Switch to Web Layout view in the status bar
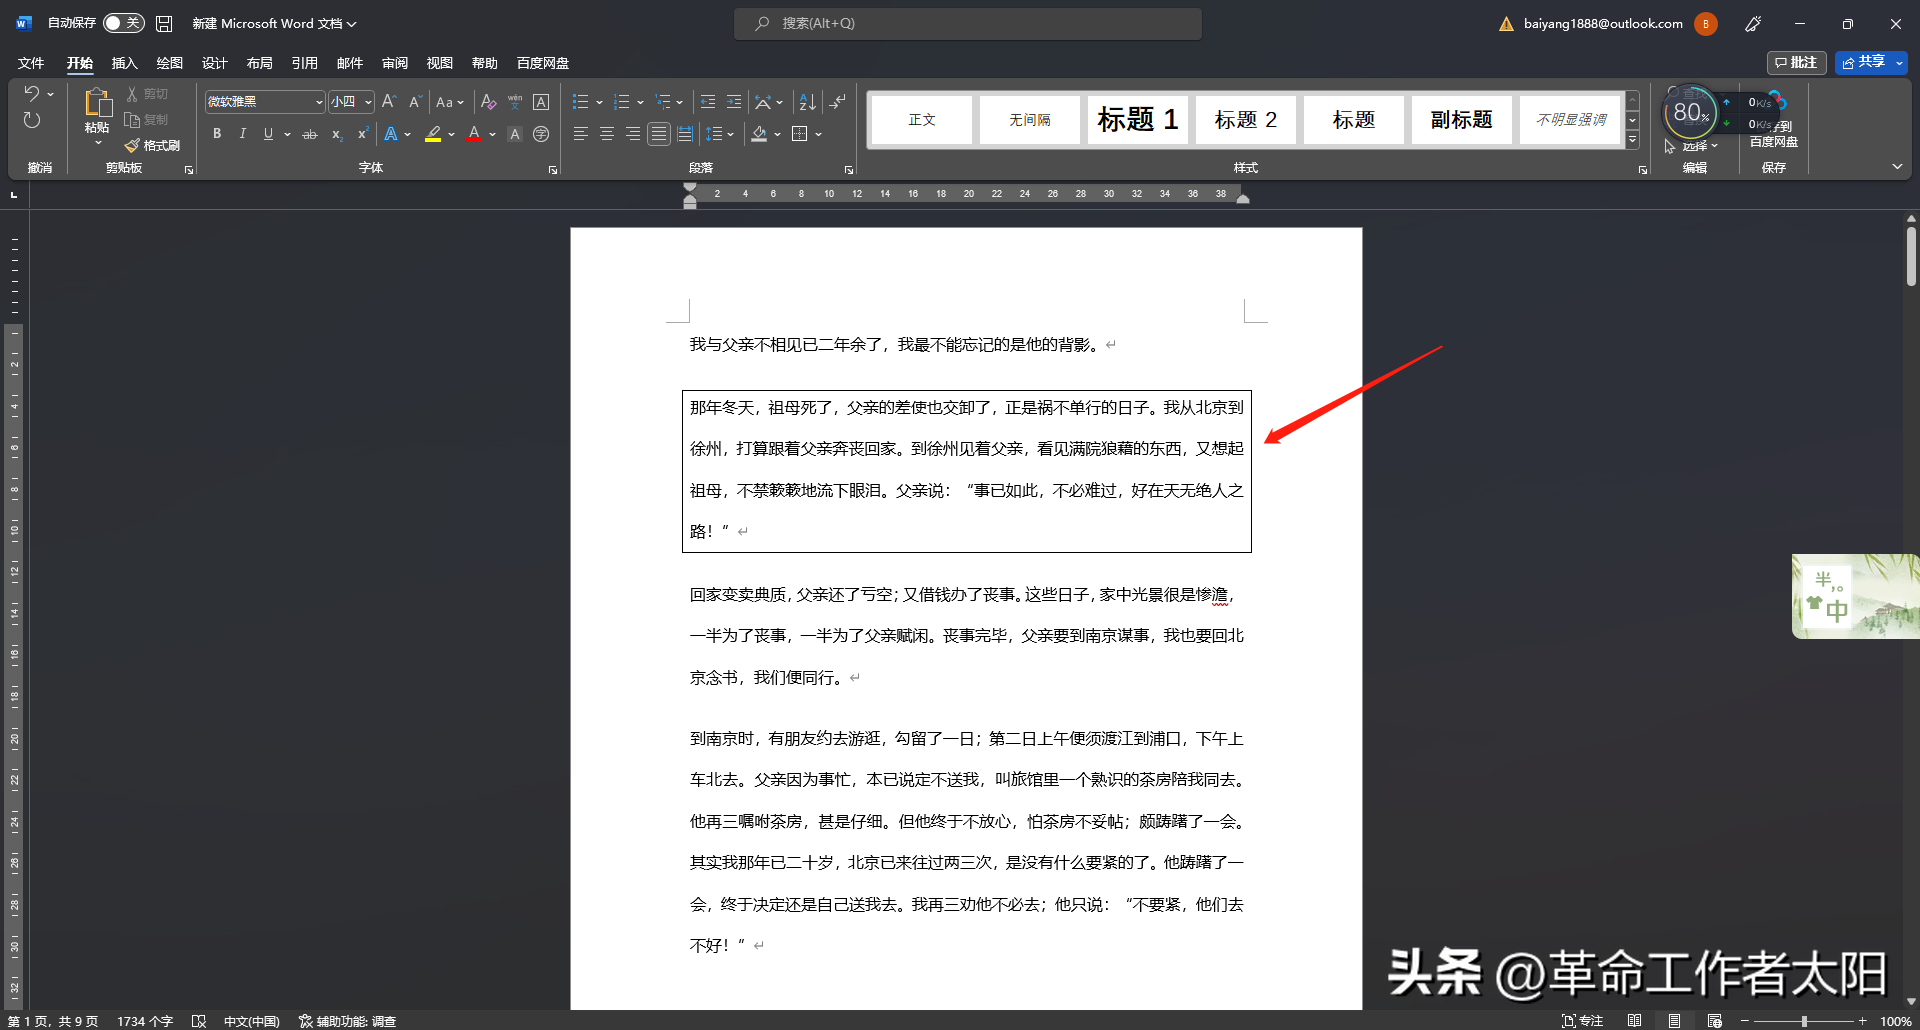1920x1030 pixels. click(x=1715, y=1021)
